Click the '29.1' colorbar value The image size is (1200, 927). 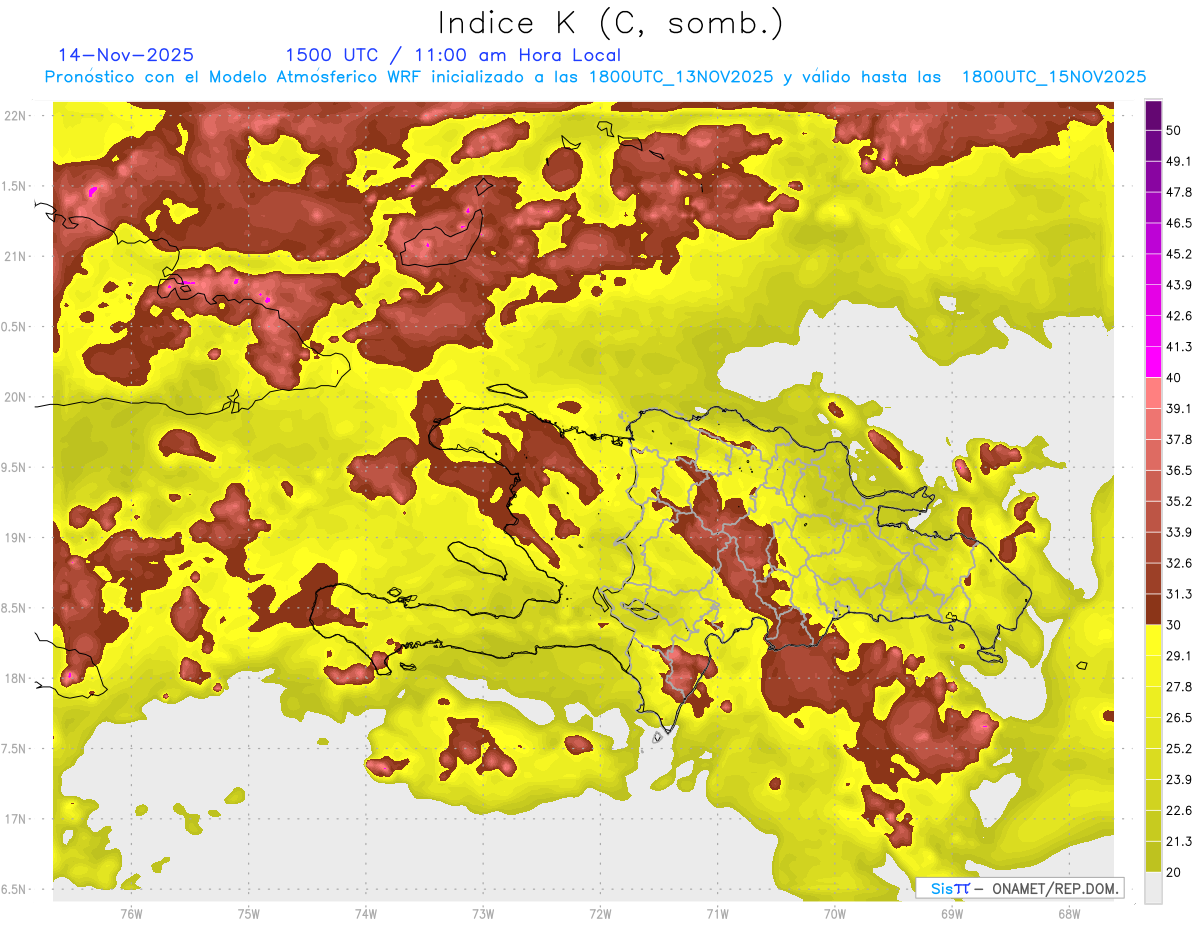pos(1179,656)
